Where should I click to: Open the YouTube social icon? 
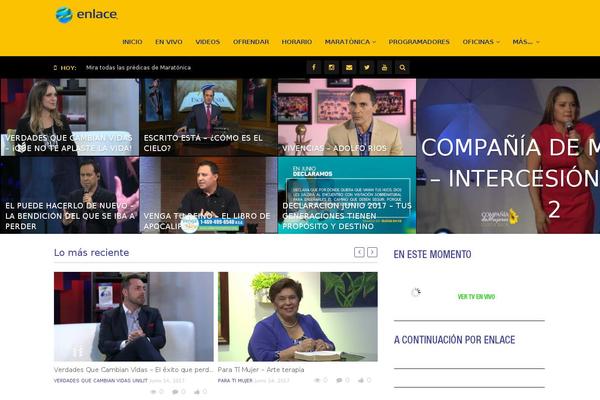point(384,67)
